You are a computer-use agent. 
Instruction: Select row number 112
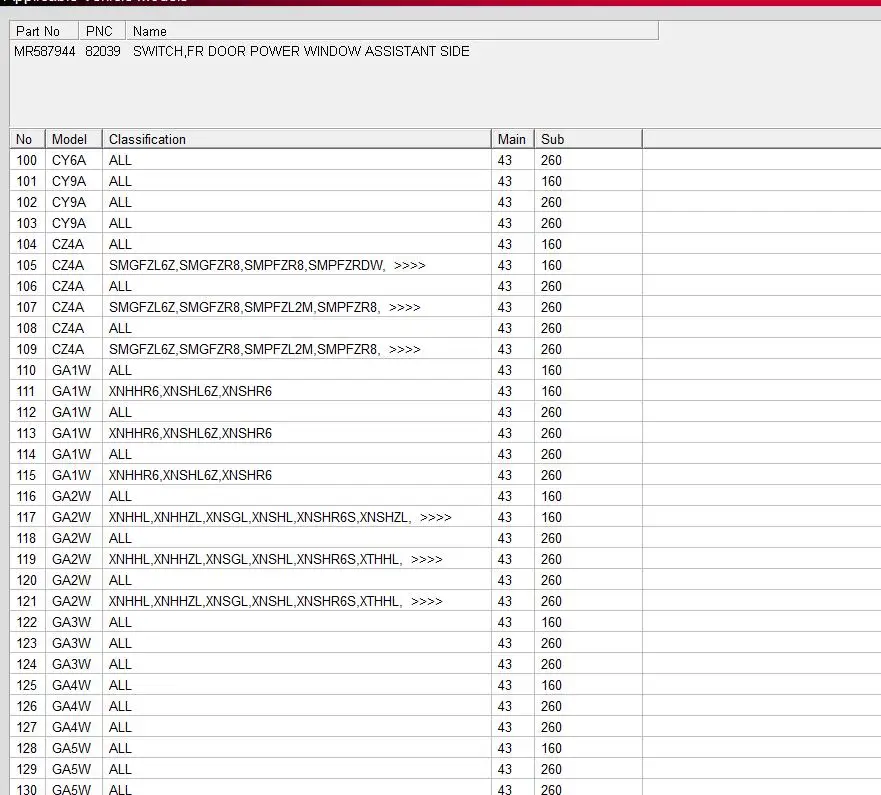(x=26, y=412)
